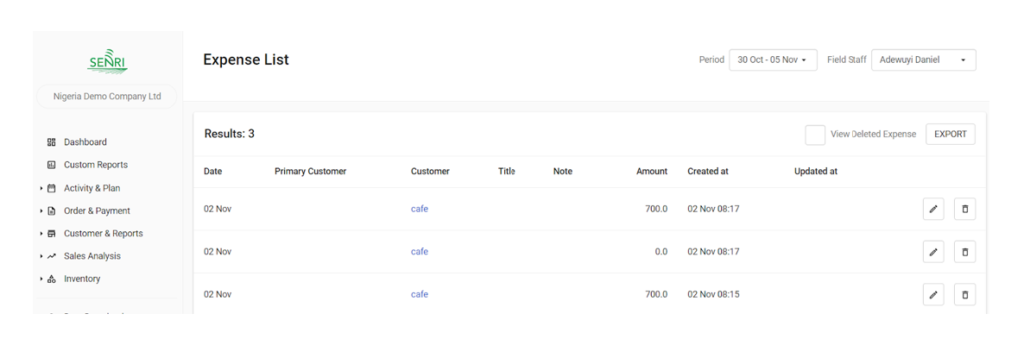The height and width of the screenshot is (364, 1024).
Task: Click the Expense List heading
Action: (x=246, y=59)
